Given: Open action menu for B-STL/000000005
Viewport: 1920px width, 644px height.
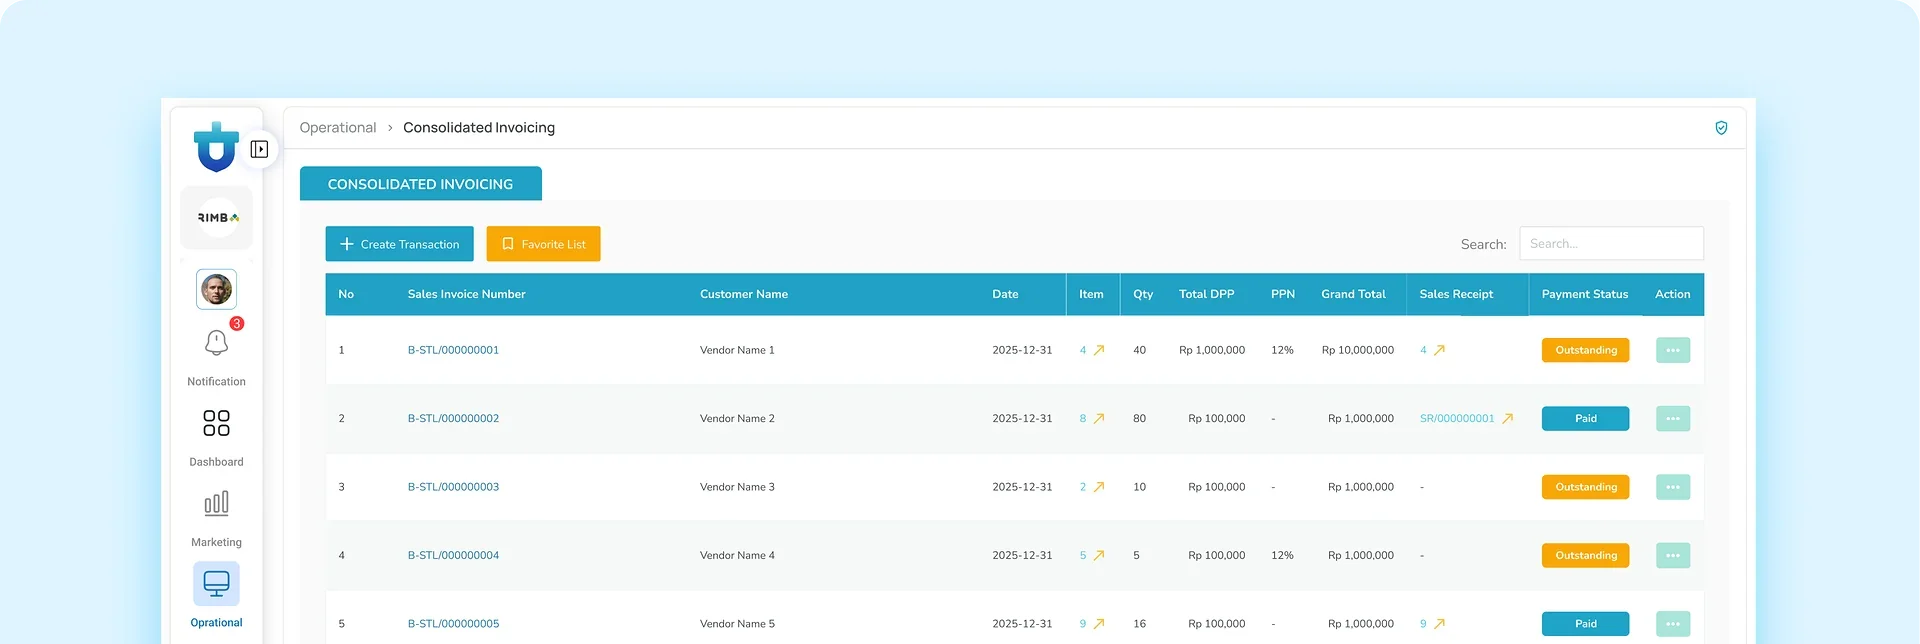Looking at the screenshot, I should [x=1673, y=623].
